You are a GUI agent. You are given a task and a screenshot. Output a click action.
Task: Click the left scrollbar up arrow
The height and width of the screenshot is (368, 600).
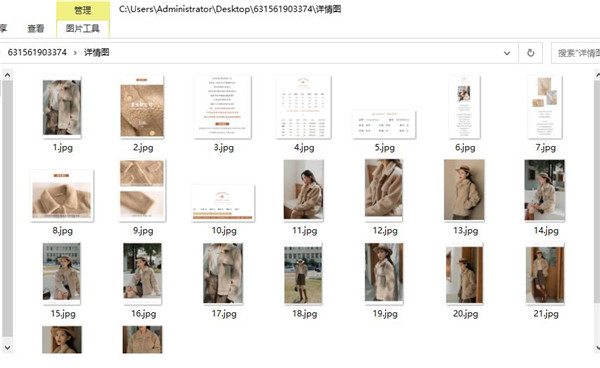coord(7,75)
